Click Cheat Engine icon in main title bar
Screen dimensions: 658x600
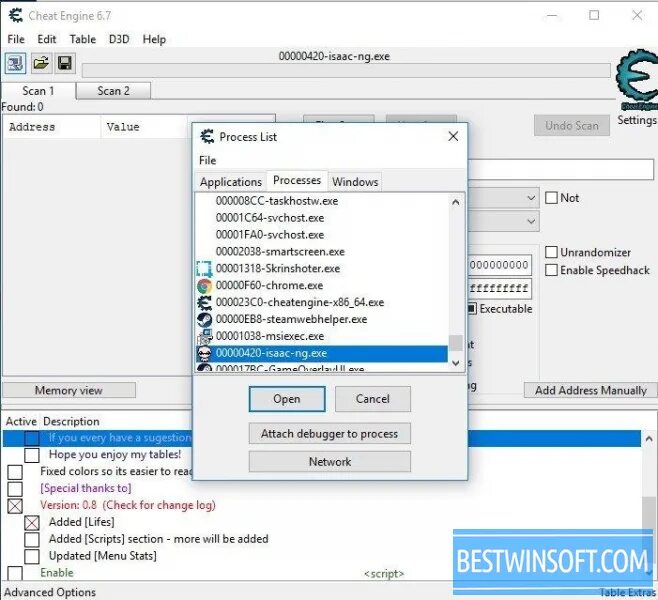pos(16,16)
